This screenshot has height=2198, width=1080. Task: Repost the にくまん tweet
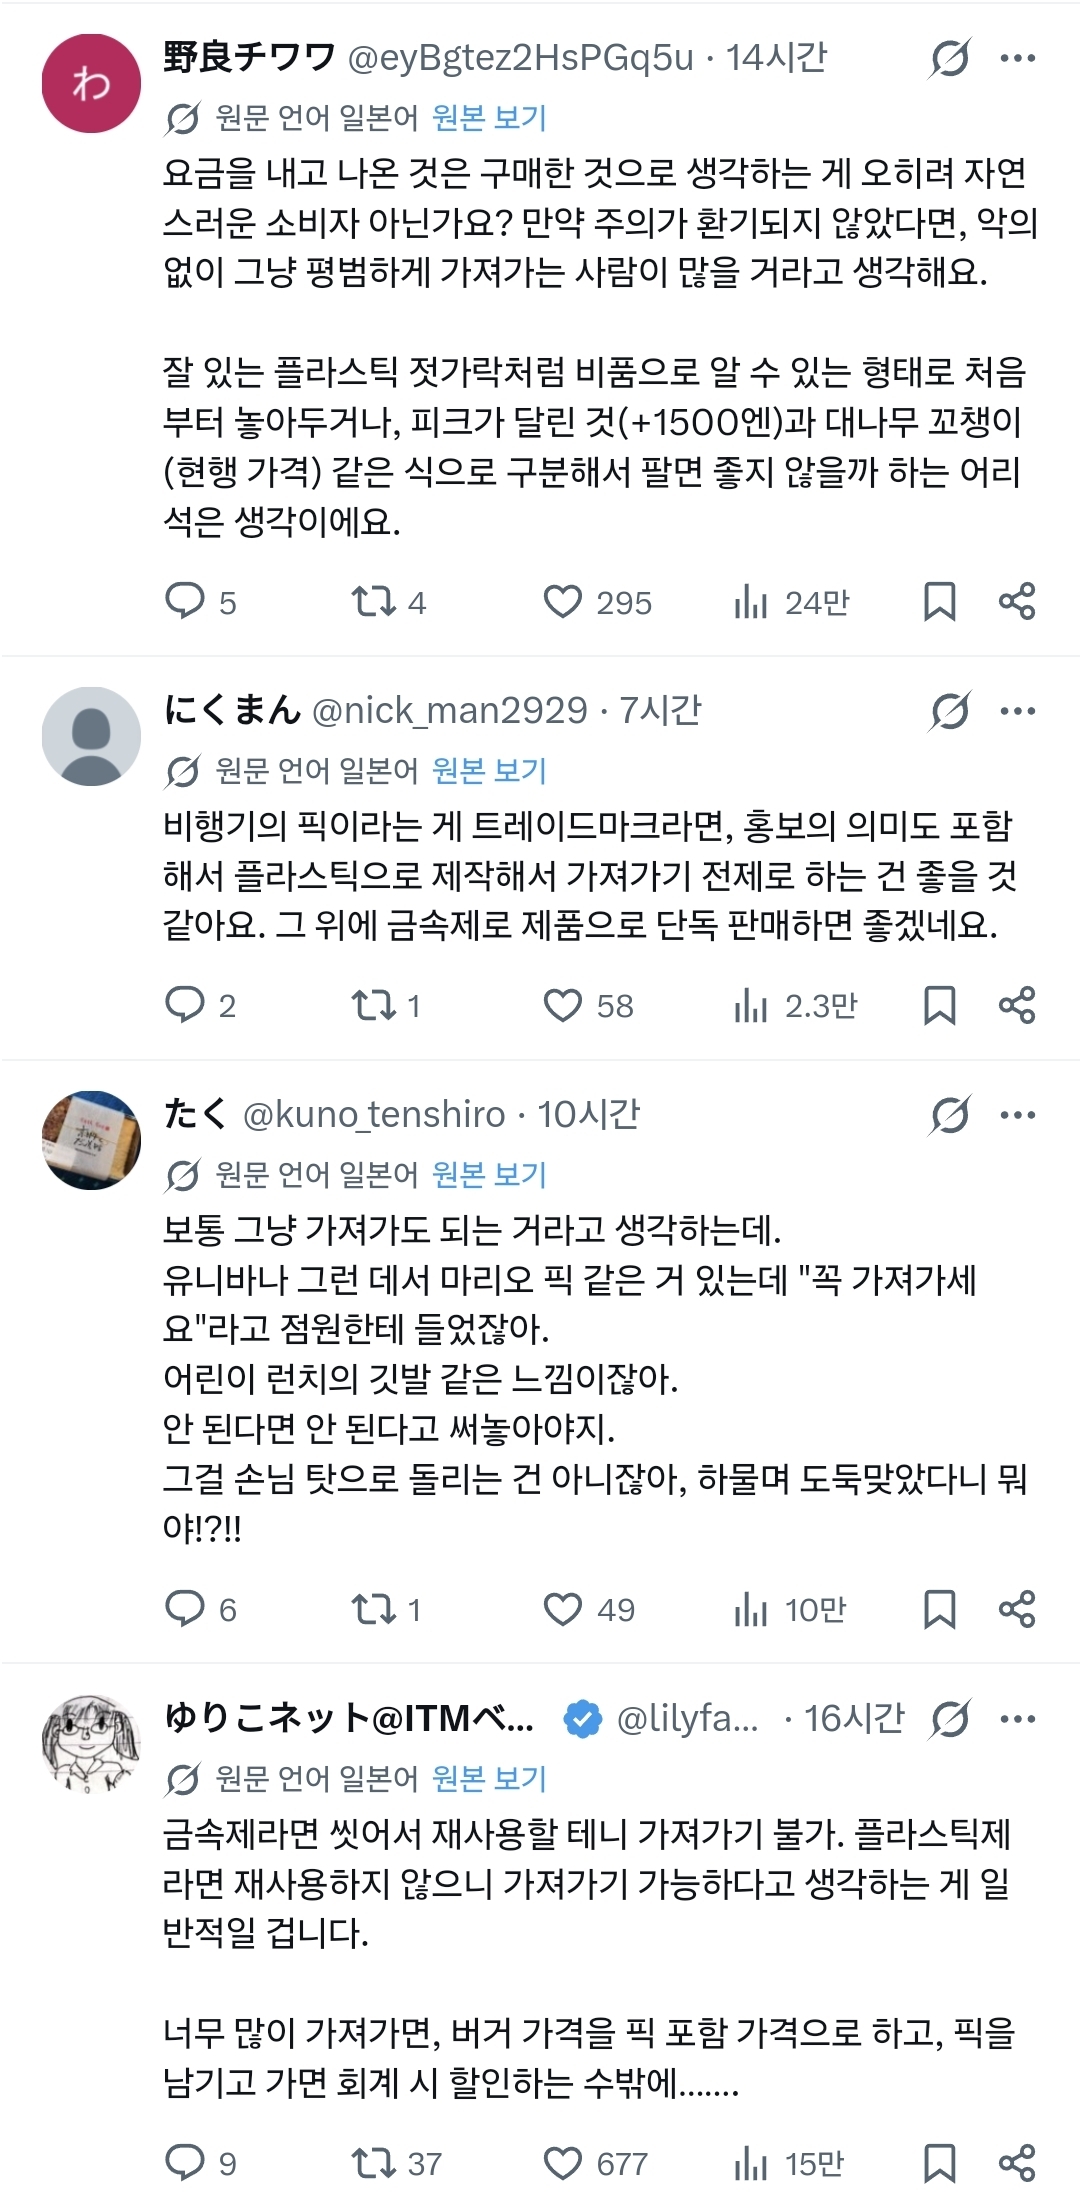click(x=374, y=1005)
